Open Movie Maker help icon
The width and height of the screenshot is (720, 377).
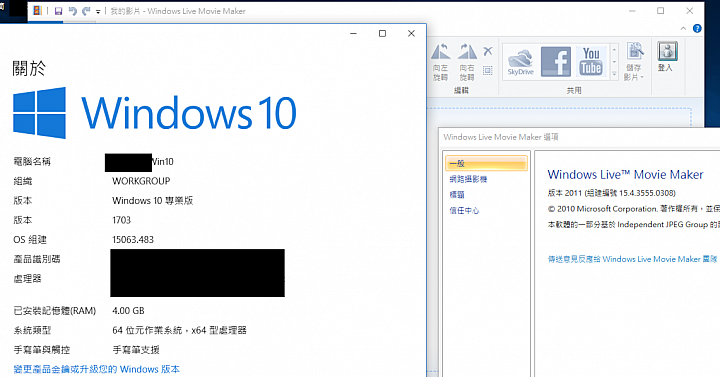click(x=697, y=28)
